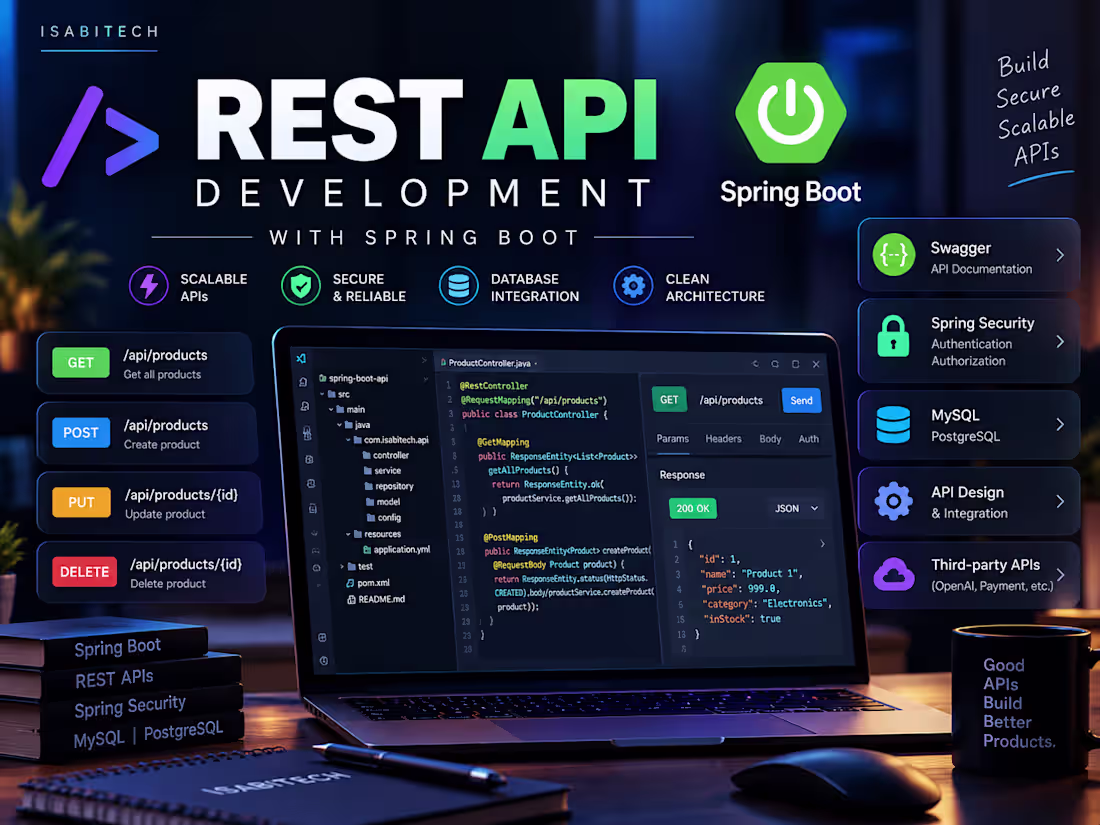
Task: Switch to the Auth tab
Action: [808, 439]
